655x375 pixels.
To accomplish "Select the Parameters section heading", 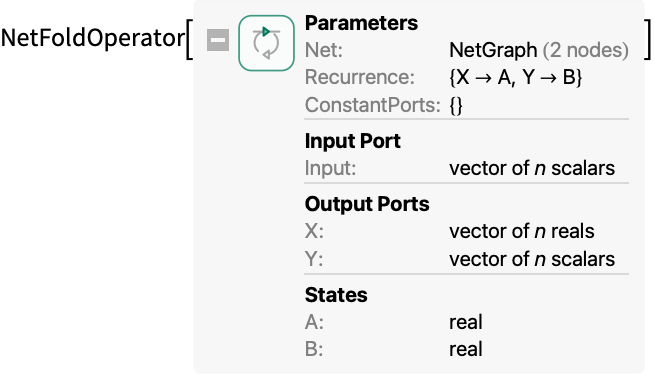I will pyautogui.click(x=361, y=23).
